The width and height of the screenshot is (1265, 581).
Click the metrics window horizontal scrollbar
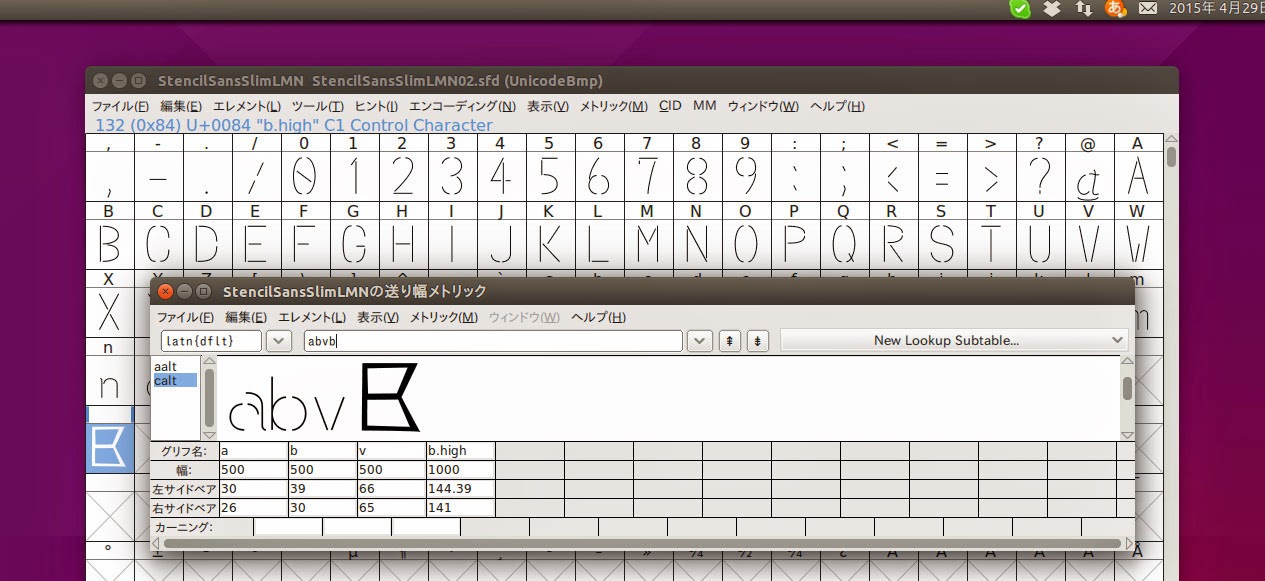(642, 543)
